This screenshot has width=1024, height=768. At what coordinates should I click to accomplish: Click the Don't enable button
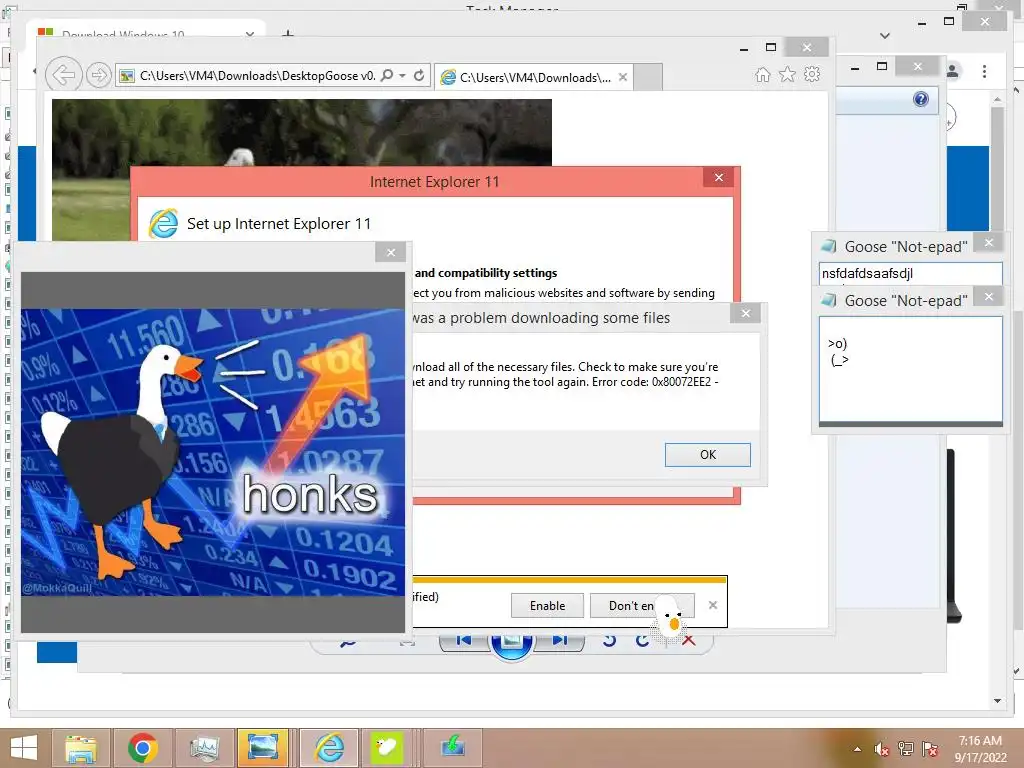click(642, 605)
